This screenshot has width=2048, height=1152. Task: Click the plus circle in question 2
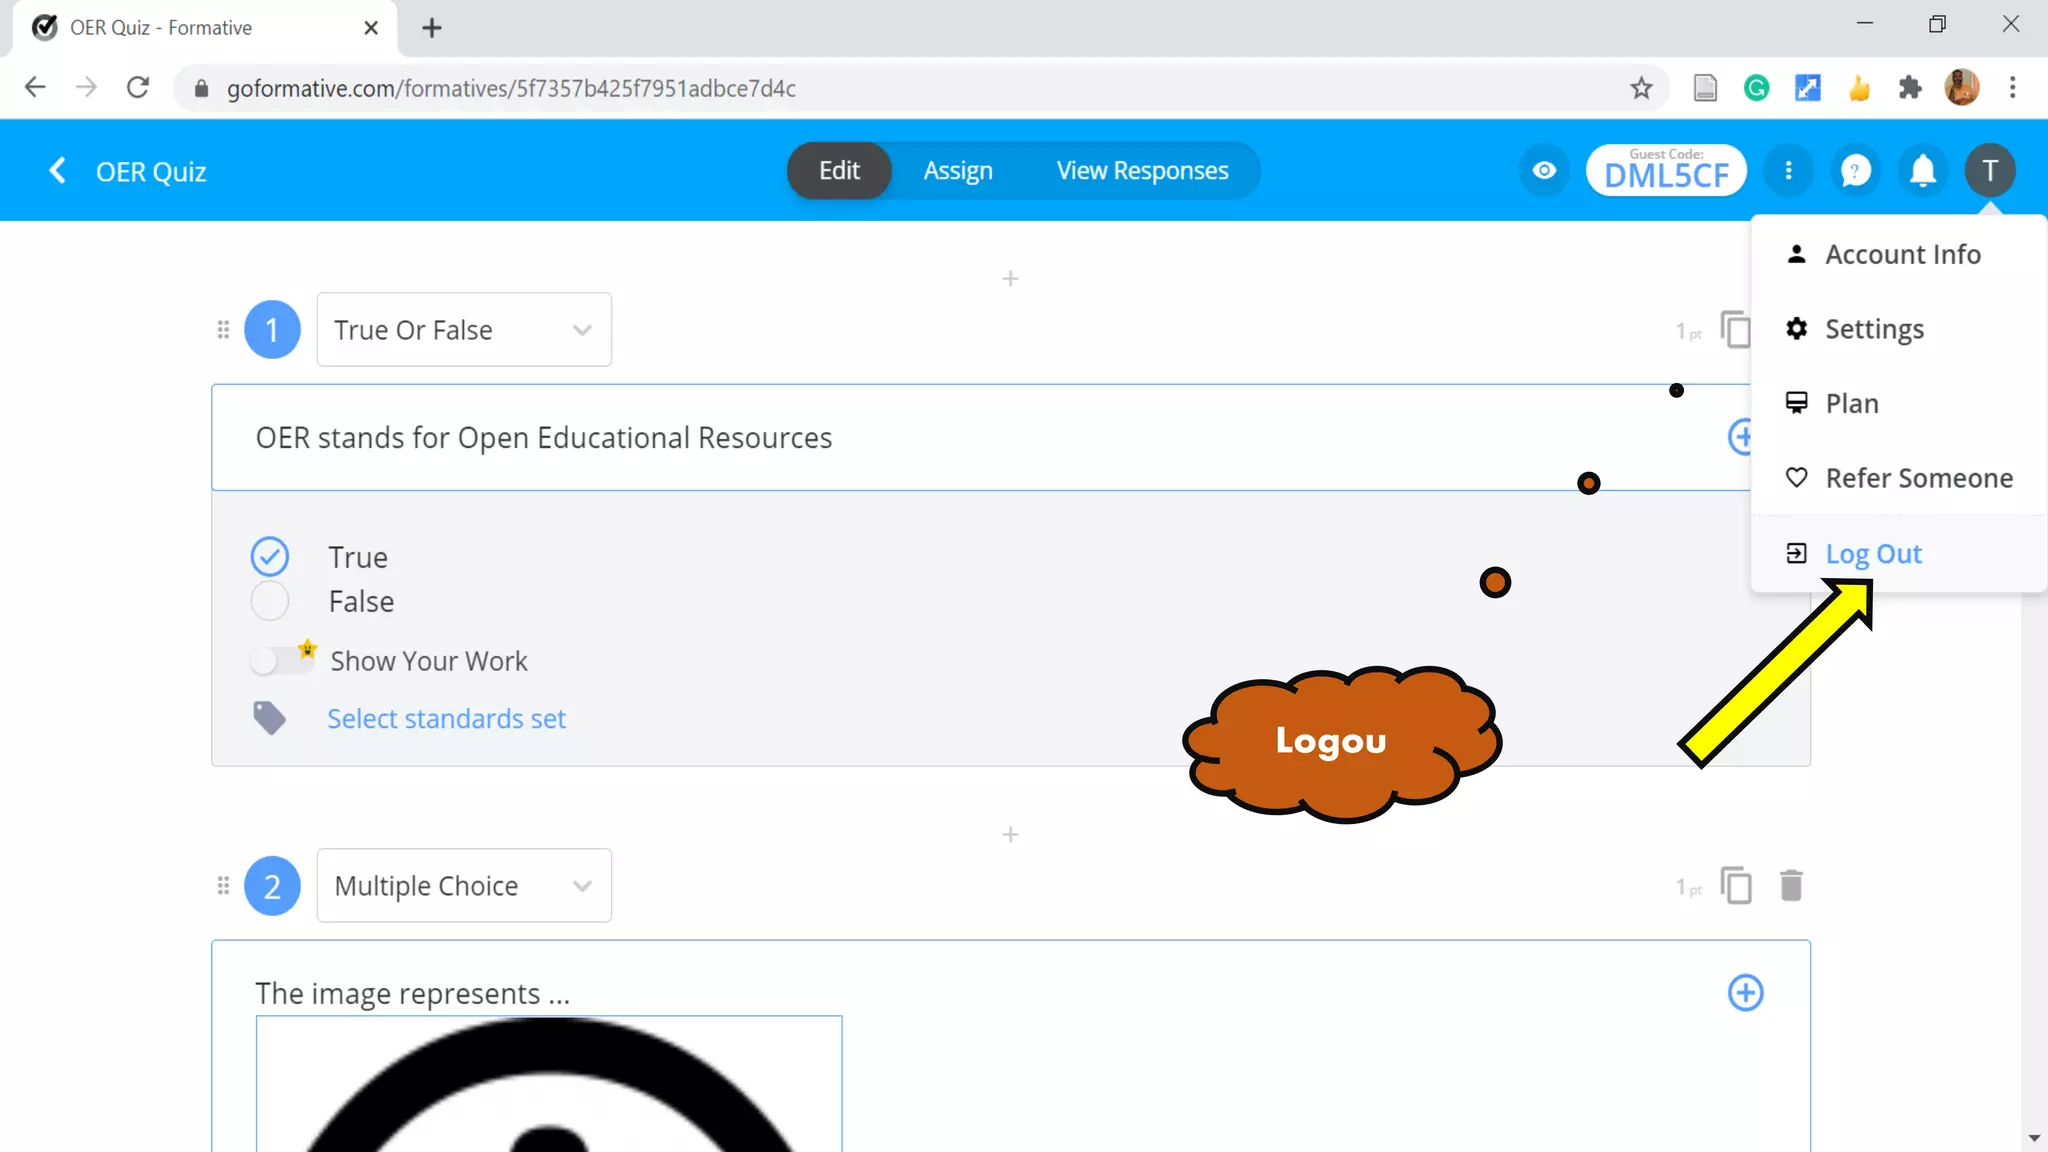(1745, 993)
